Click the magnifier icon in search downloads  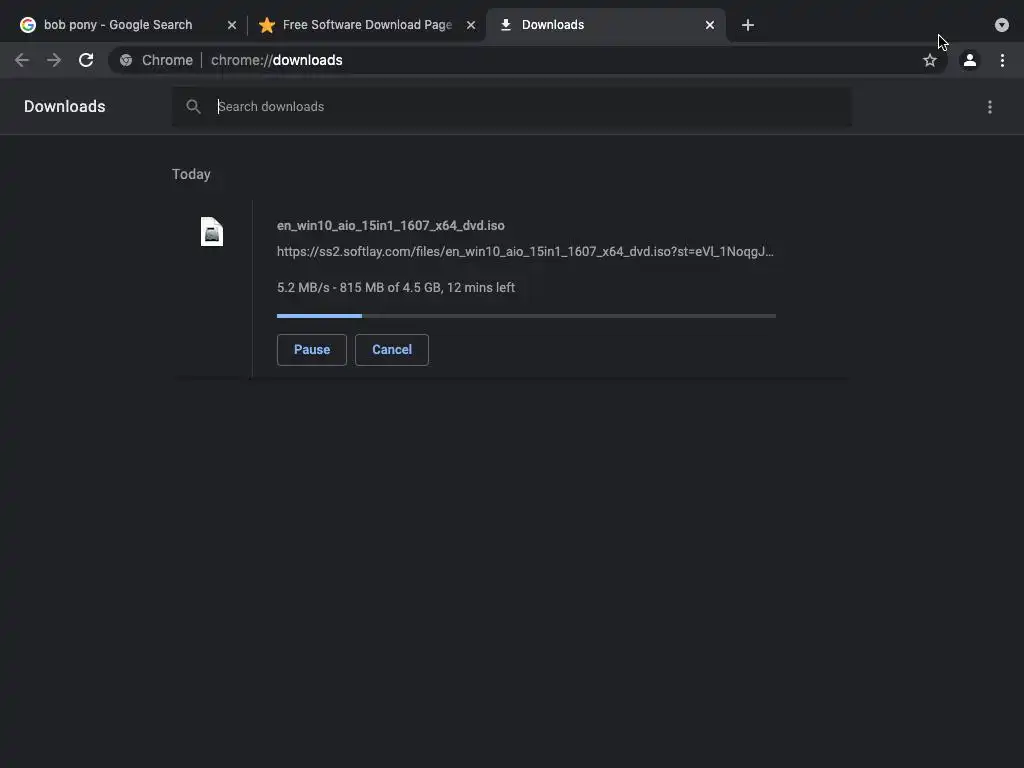coord(194,107)
